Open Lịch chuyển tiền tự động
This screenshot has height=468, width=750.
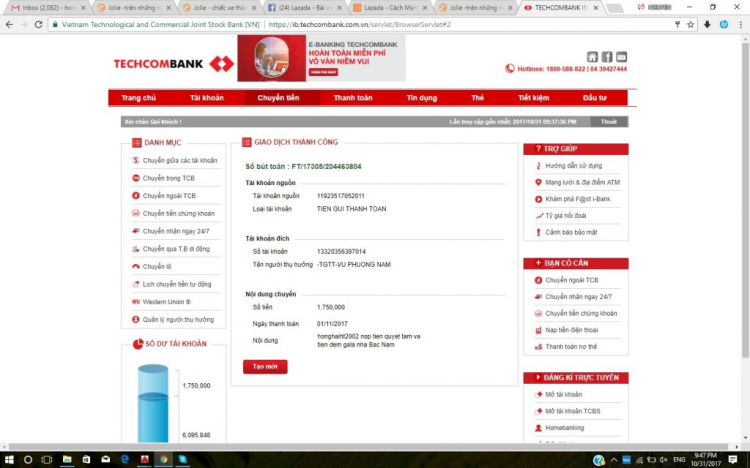(176, 284)
